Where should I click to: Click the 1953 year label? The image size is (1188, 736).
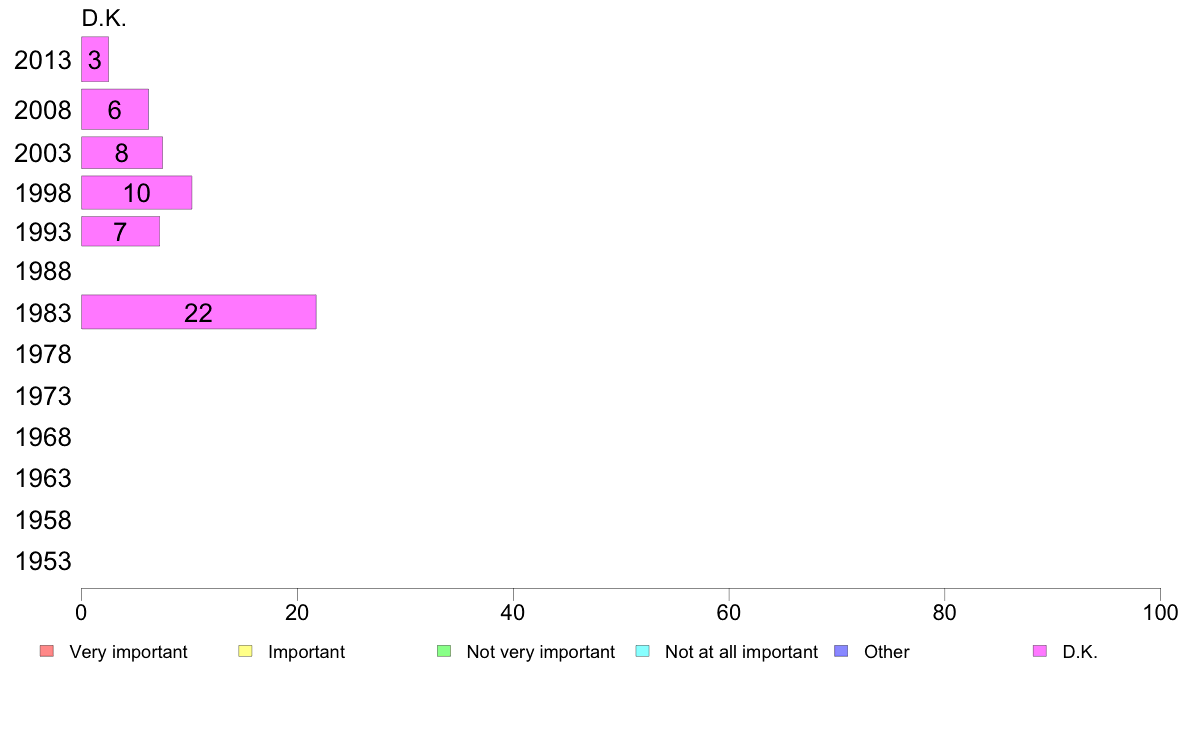pos(43,562)
